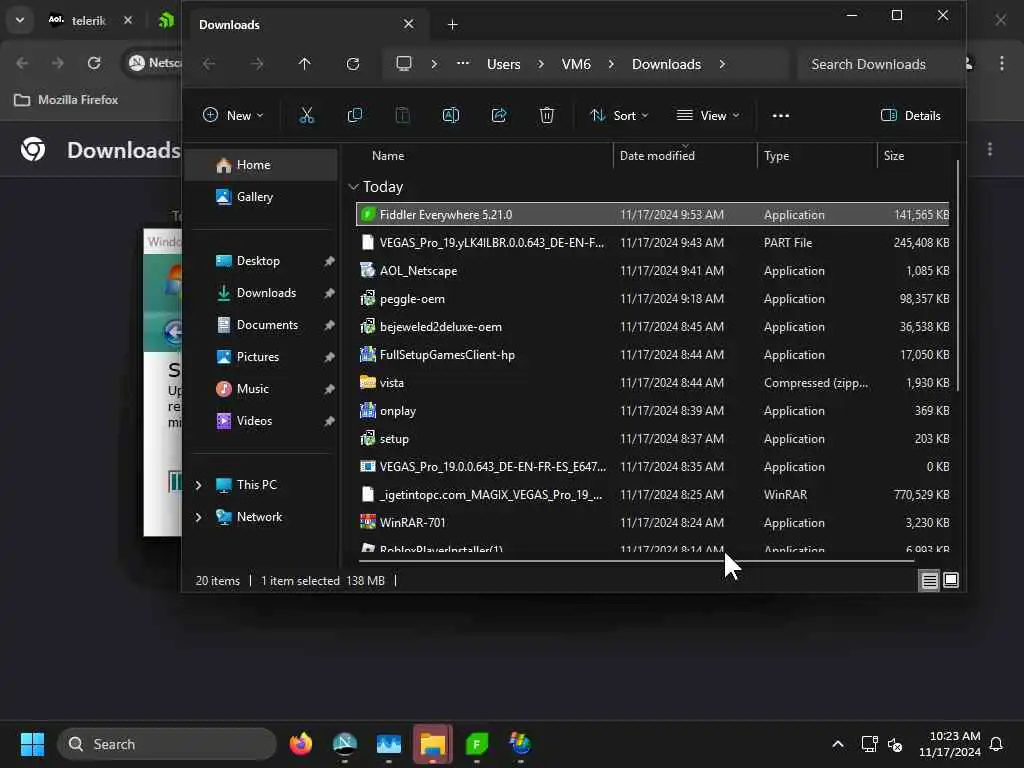
Task: Go to Home in navigation pane
Action: point(262,165)
